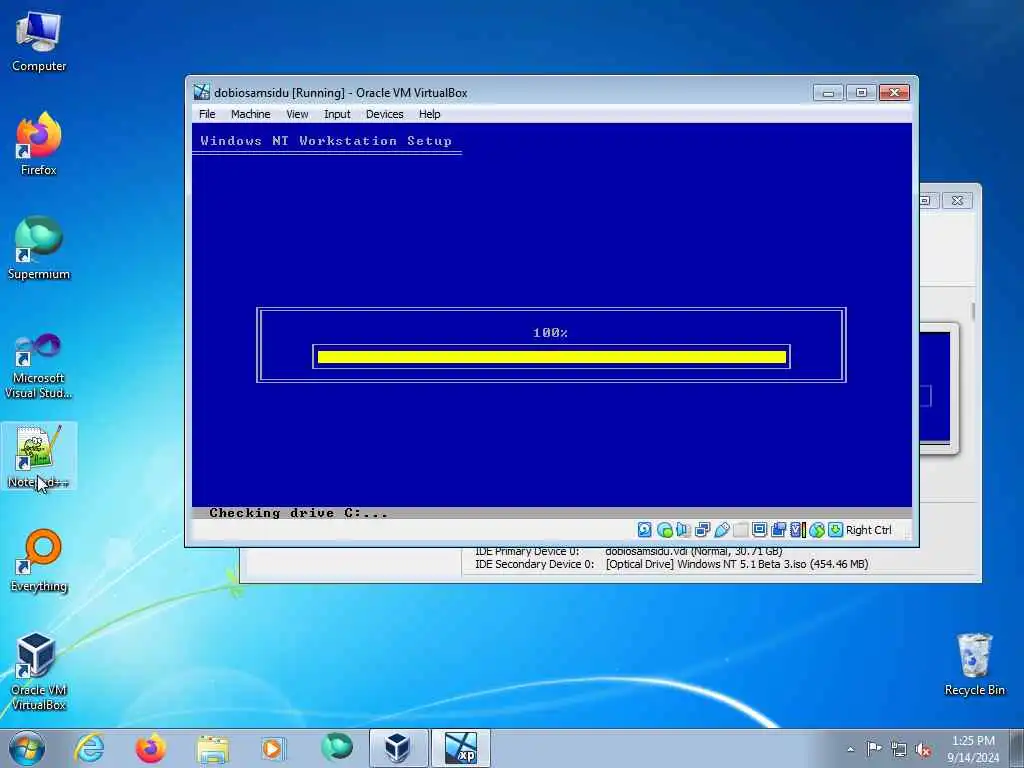Click the network adapters indicator in VirtualBox status bar
The image size is (1024, 768).
coord(703,530)
